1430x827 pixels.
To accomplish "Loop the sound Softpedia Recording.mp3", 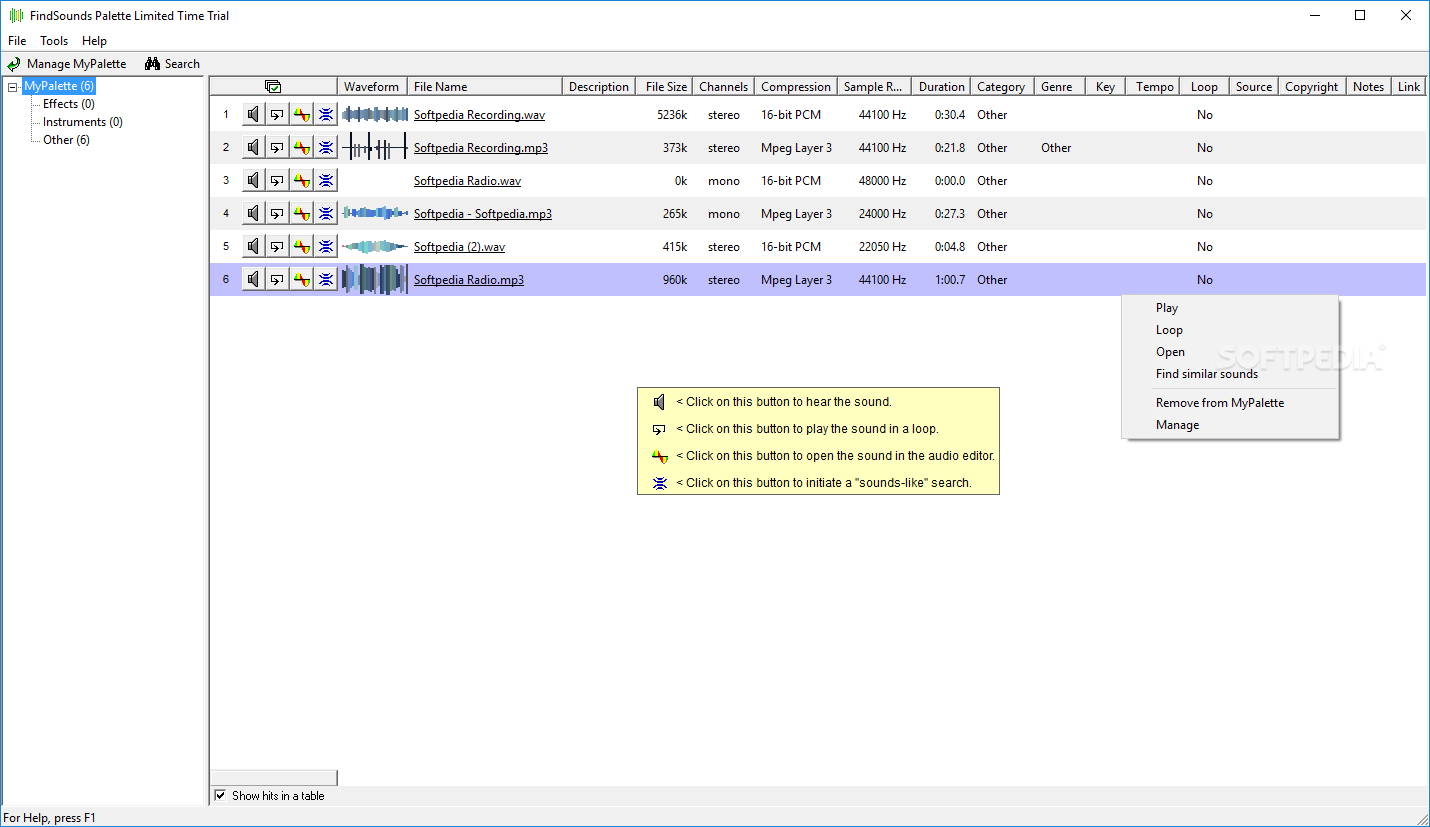I will (x=277, y=148).
